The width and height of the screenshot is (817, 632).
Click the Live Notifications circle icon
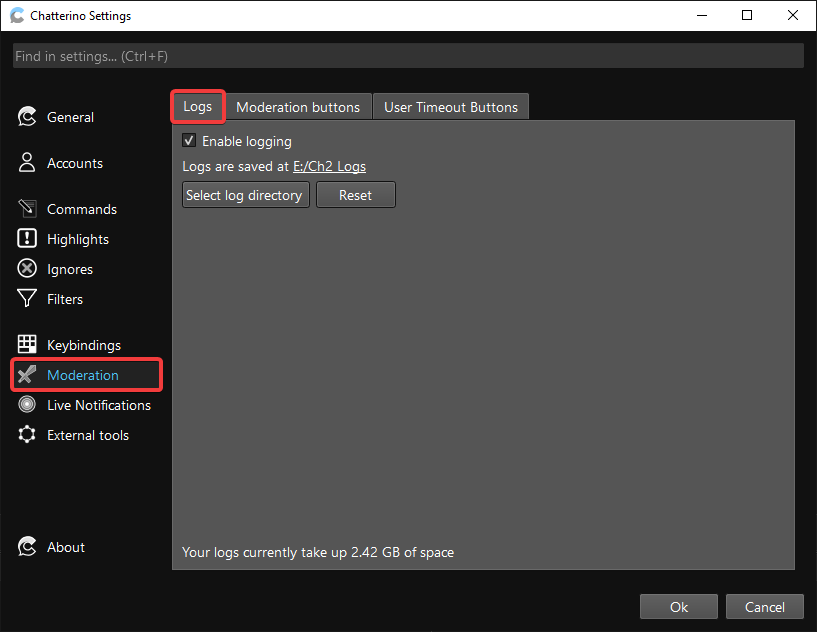pos(27,404)
